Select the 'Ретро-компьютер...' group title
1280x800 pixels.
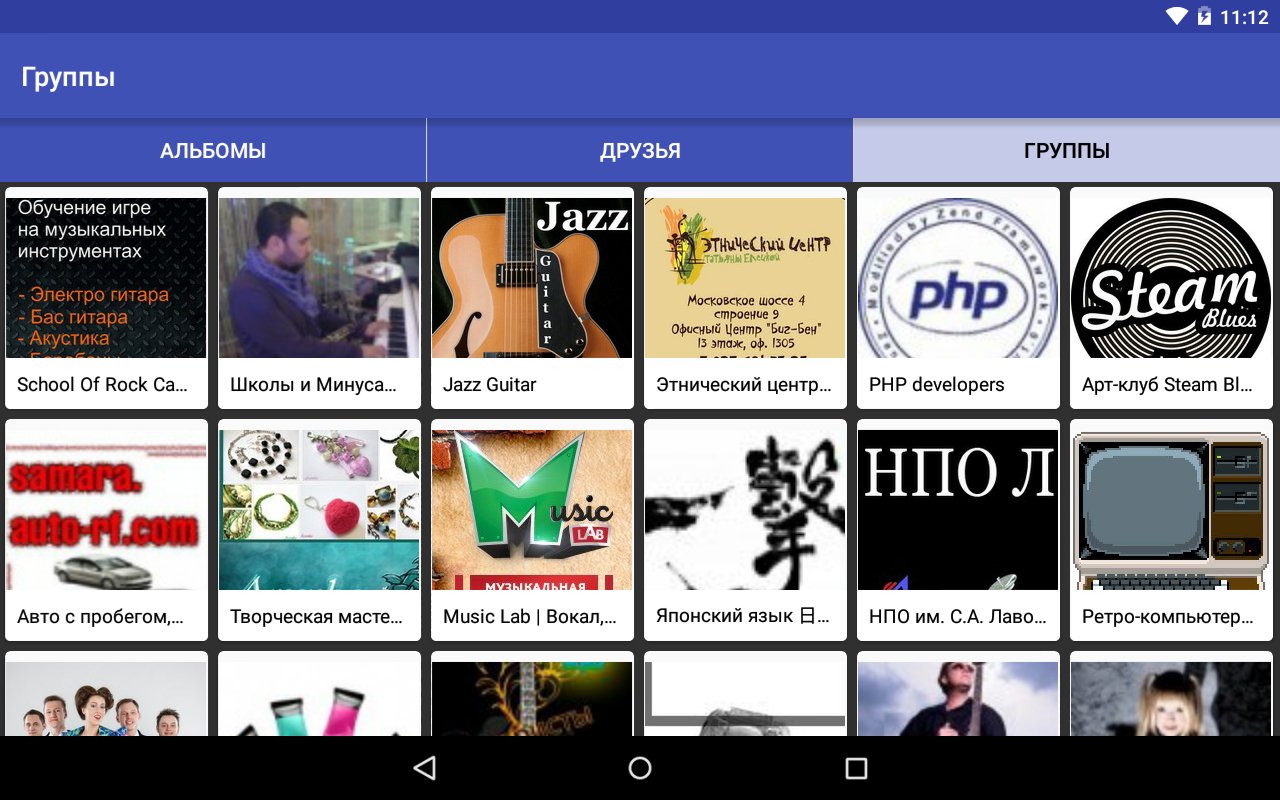pyautogui.click(x=1167, y=617)
